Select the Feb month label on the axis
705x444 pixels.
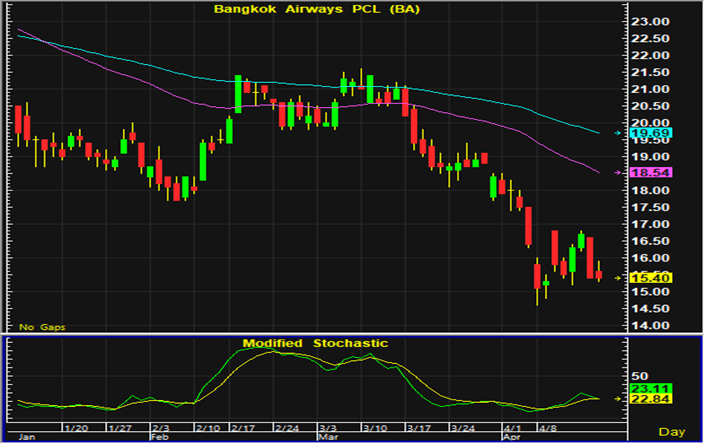click(x=159, y=437)
